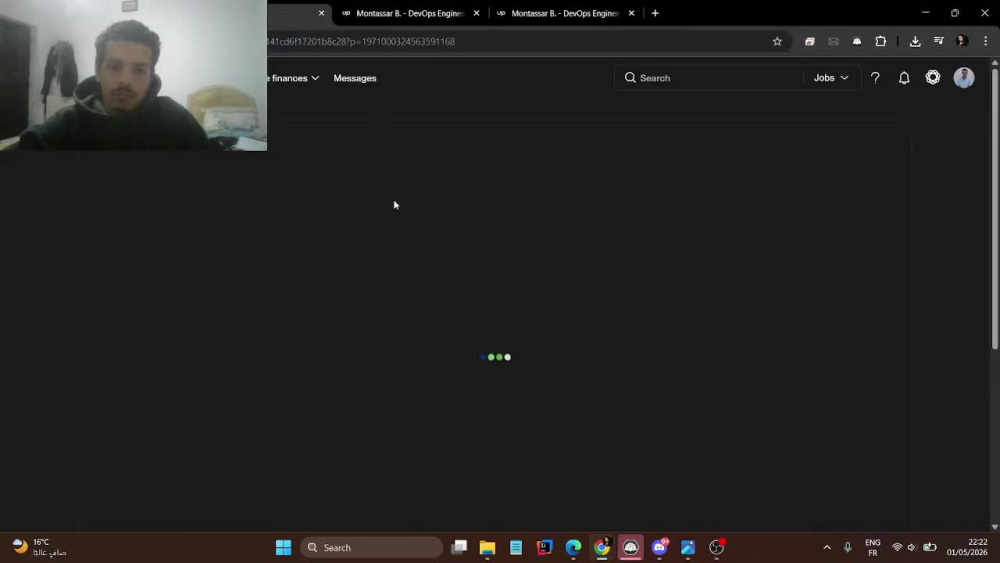This screenshot has height=563, width=1000.
Task: Launch Microsoft Edge from taskbar
Action: [573, 547]
